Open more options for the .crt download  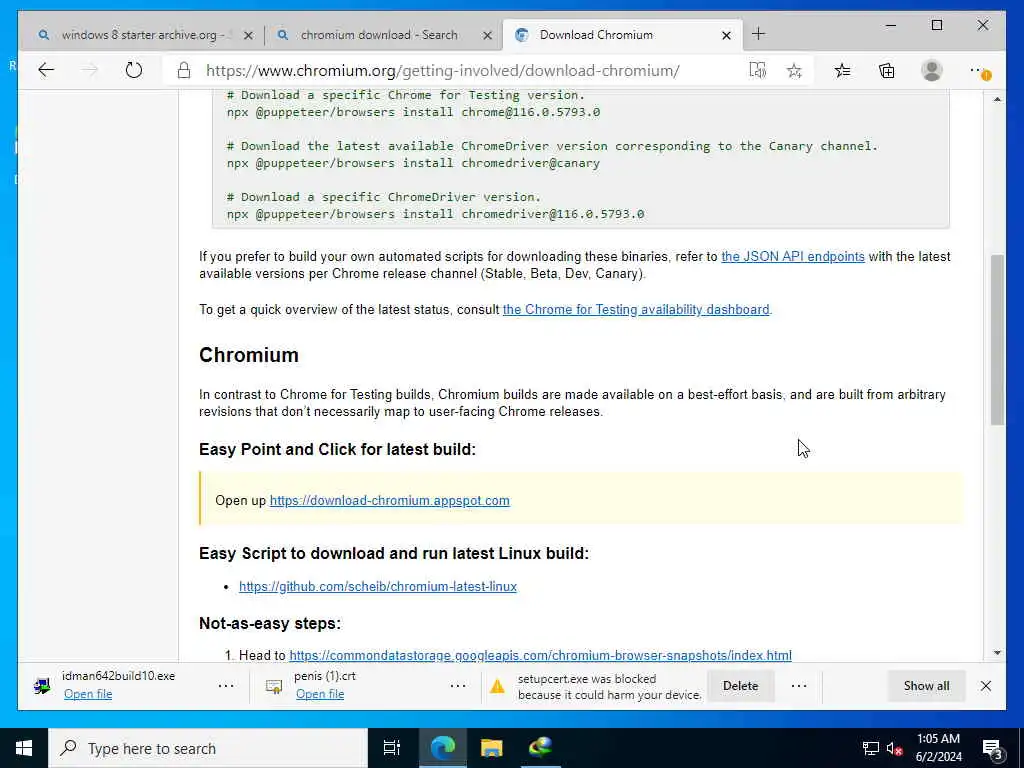(458, 686)
